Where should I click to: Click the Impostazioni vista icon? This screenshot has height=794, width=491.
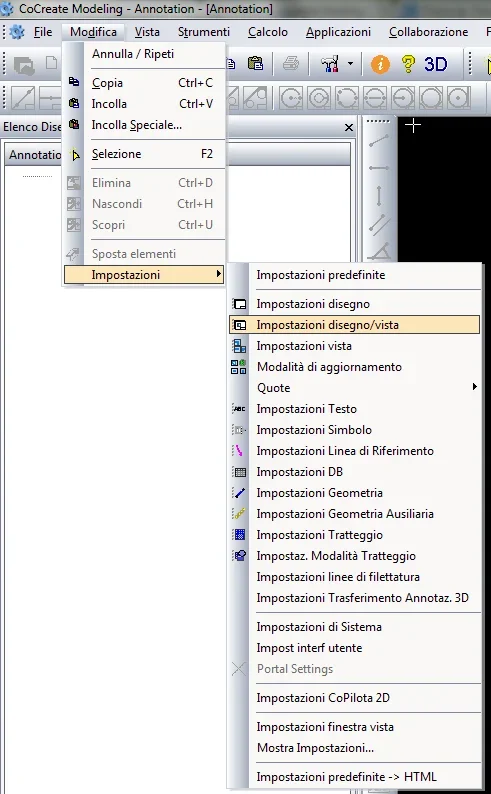pyautogui.click(x=239, y=346)
